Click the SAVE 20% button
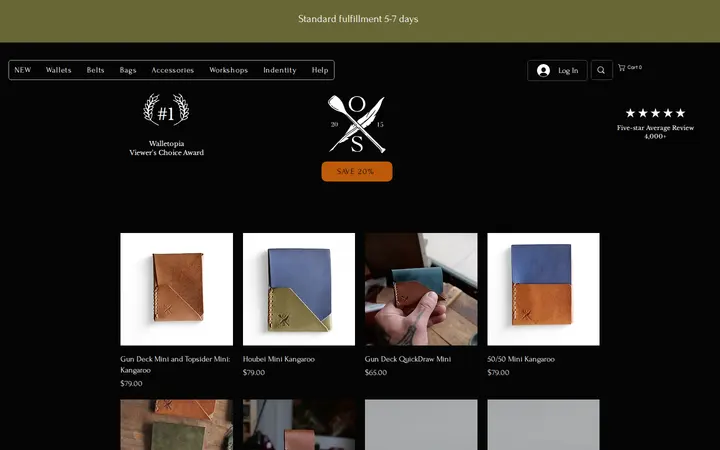Viewport: 720px width, 450px height. [x=357, y=171]
